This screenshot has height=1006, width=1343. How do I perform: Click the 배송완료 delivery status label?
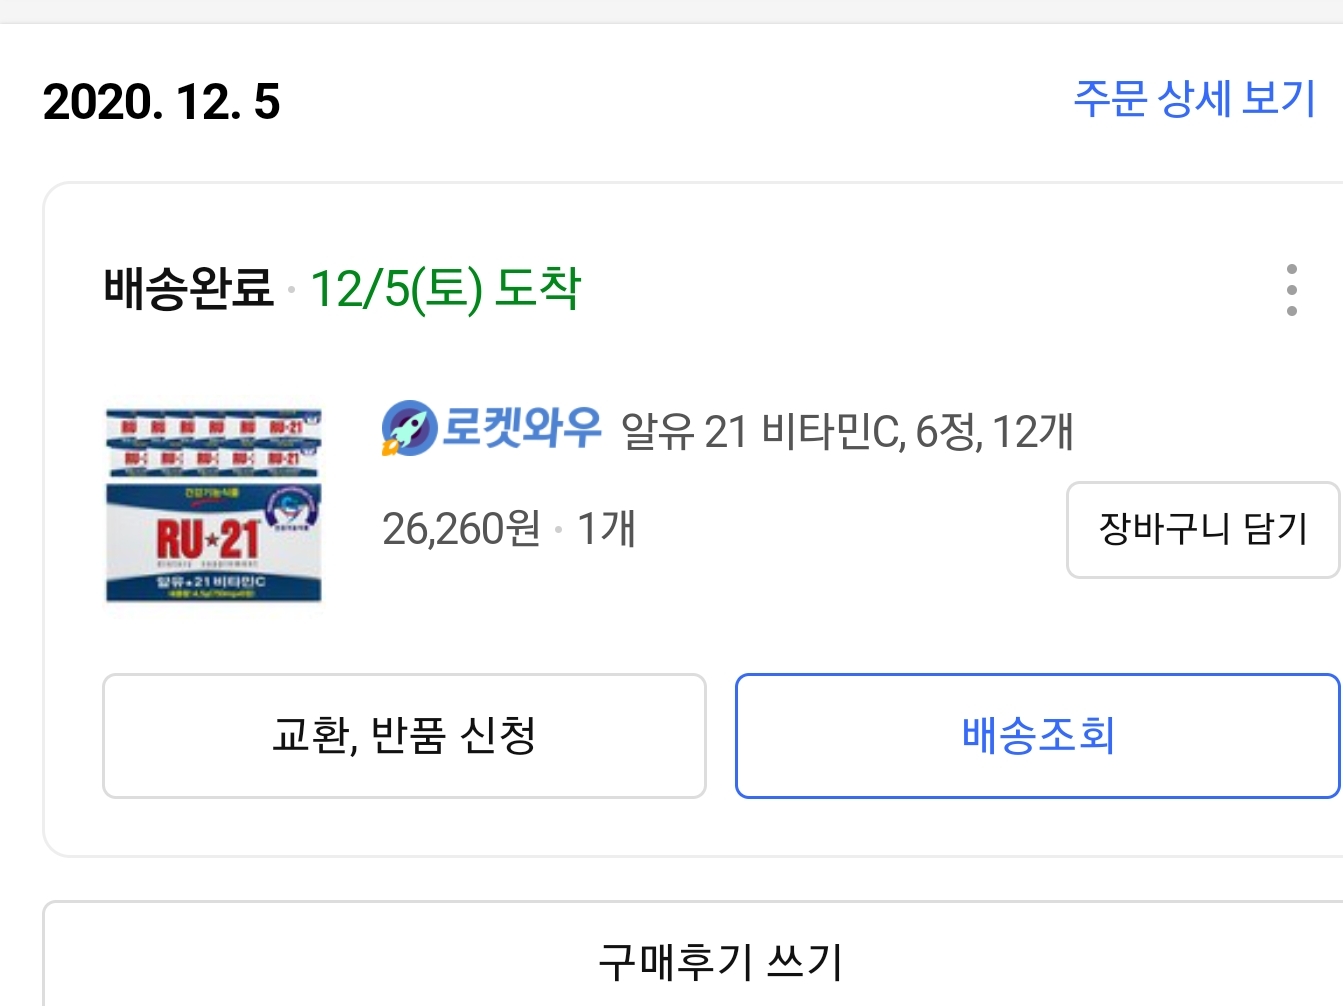(x=189, y=289)
